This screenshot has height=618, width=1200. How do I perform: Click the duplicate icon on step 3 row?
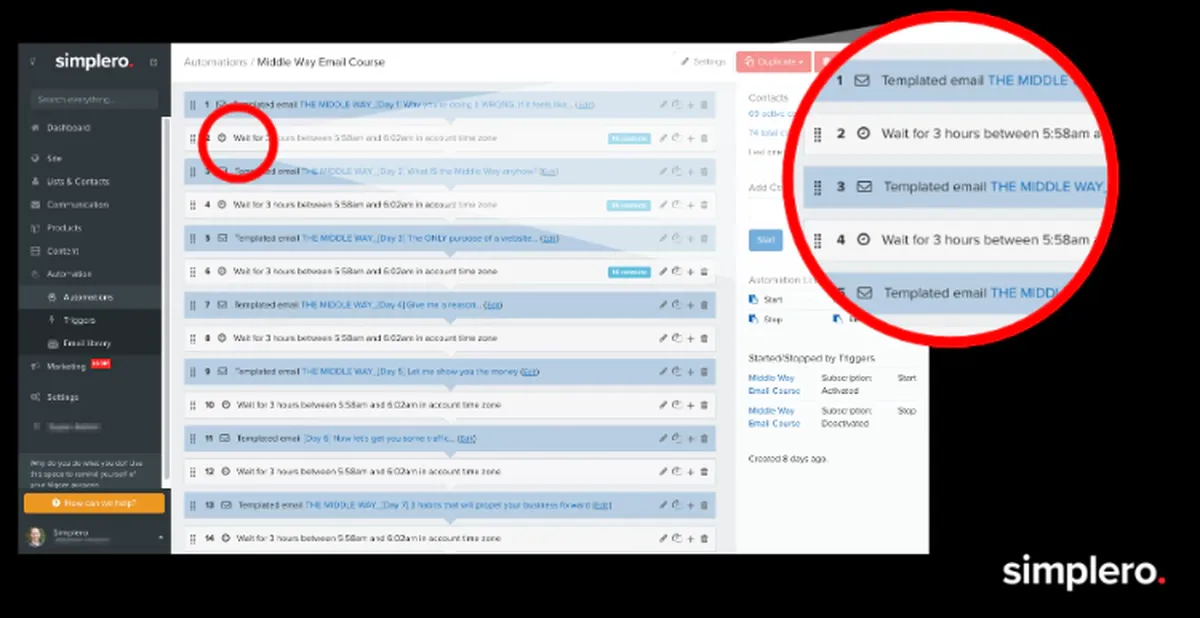coord(676,171)
